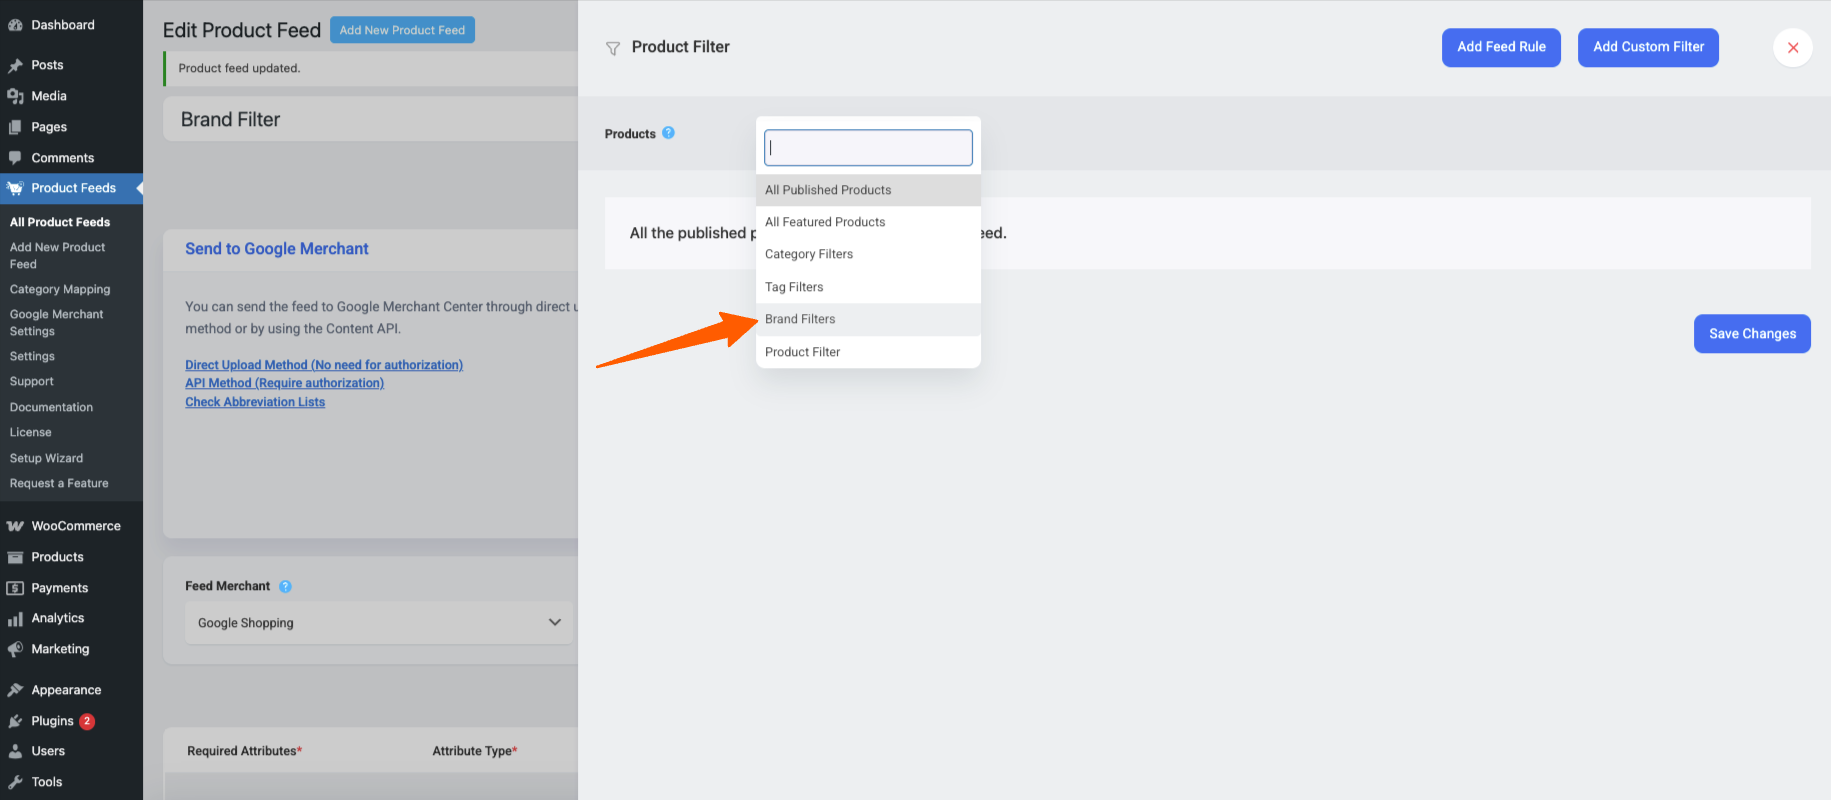The image size is (1831, 800).
Task: Collapse the Product Feeds menu arrow
Action: pyautogui.click(x=139, y=188)
